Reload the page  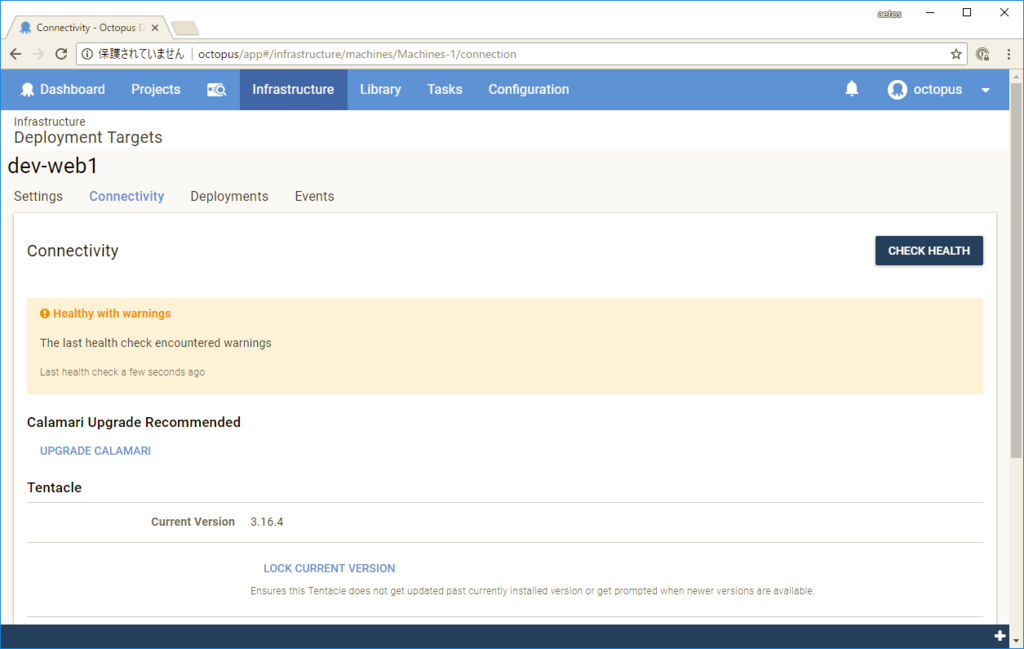coord(61,54)
